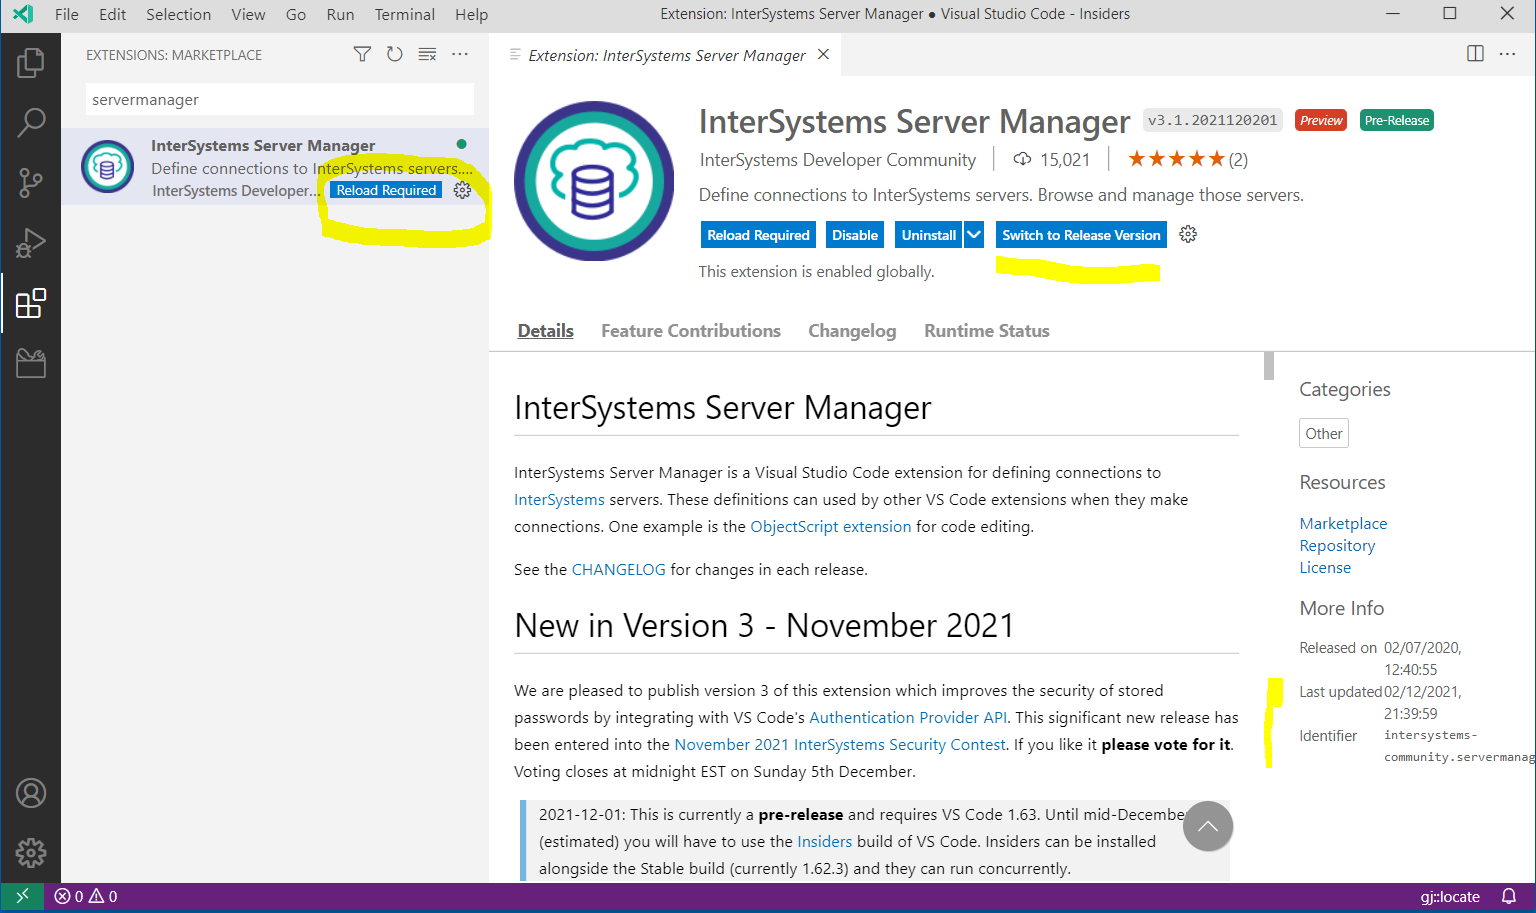1536x913 pixels.
Task: Open the Help menu
Action: [x=471, y=14]
